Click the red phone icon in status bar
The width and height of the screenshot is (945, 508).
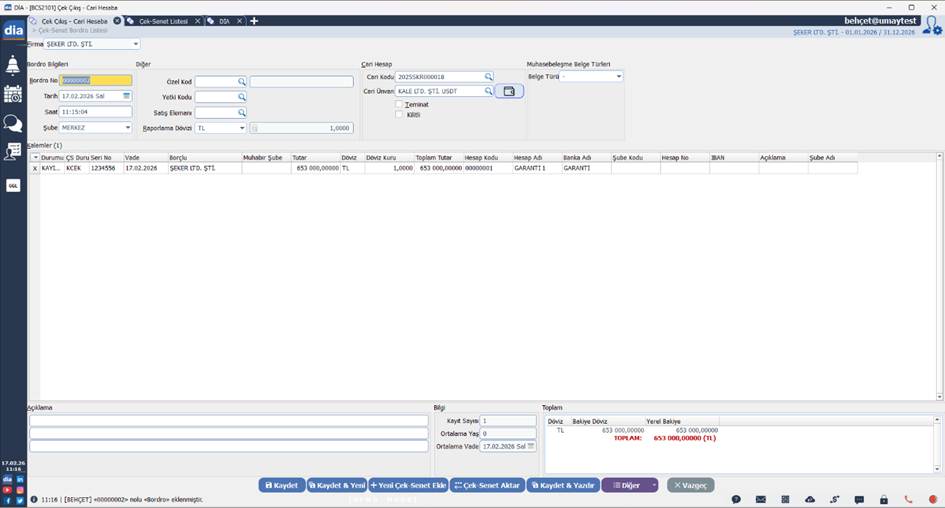(908, 499)
